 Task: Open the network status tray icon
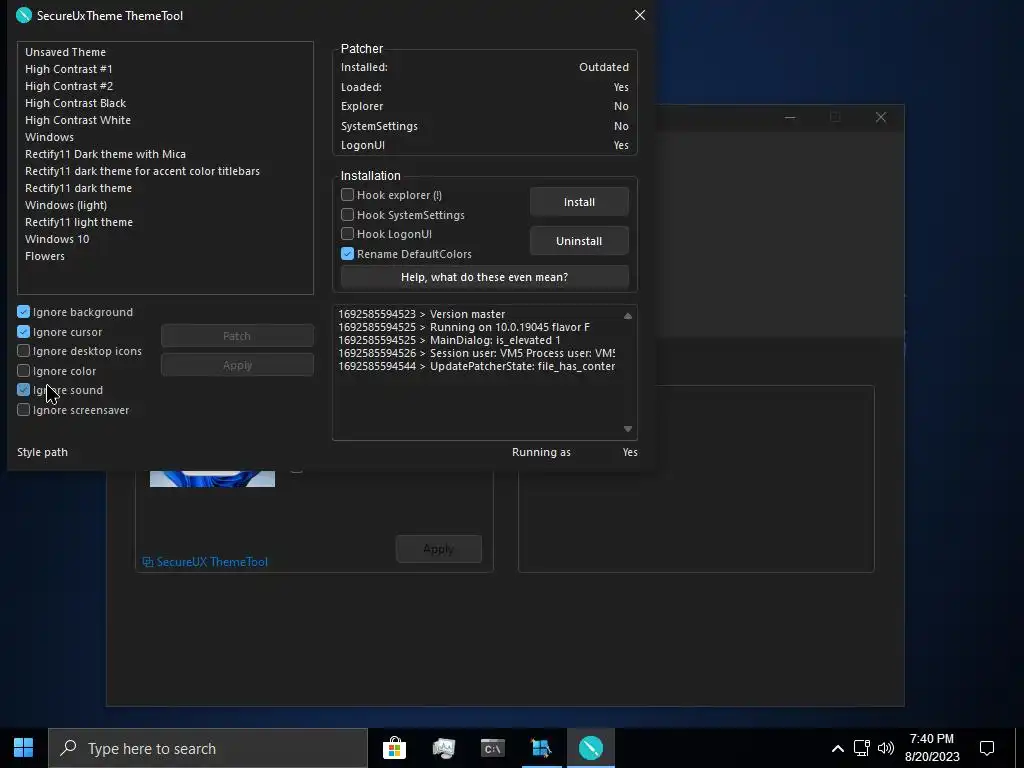pyautogui.click(x=861, y=748)
